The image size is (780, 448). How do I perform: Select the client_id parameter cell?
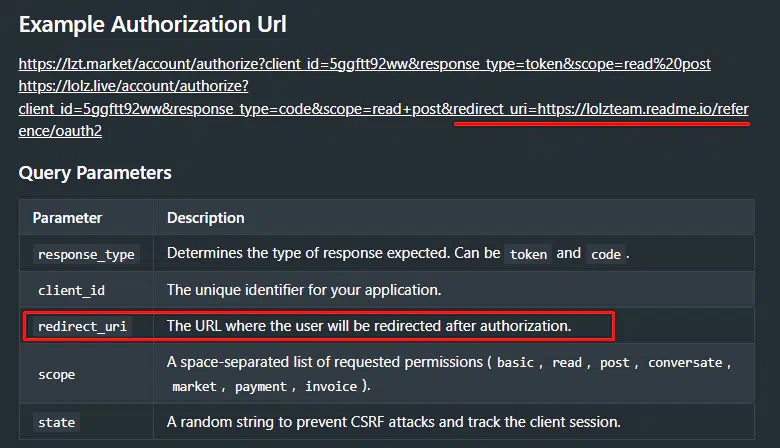[71, 291]
